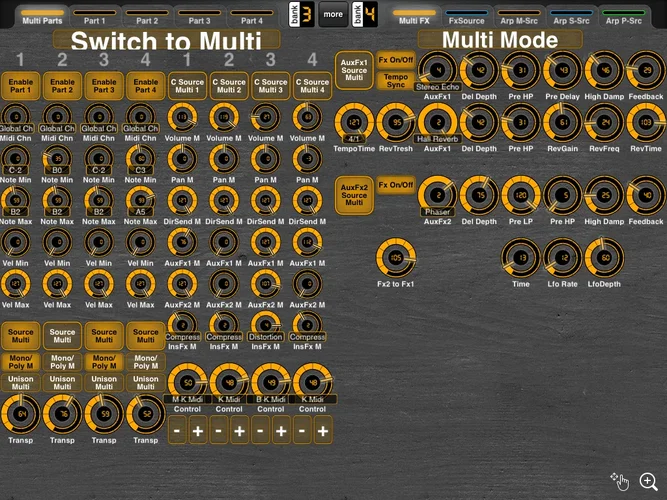Viewport: 667px width, 500px height.
Task: Toggle AuxFx1 Source Multi button
Action: pyautogui.click(x=354, y=71)
